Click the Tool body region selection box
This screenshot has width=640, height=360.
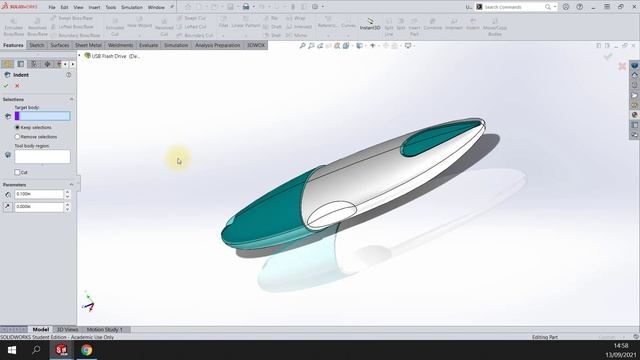(x=42, y=157)
